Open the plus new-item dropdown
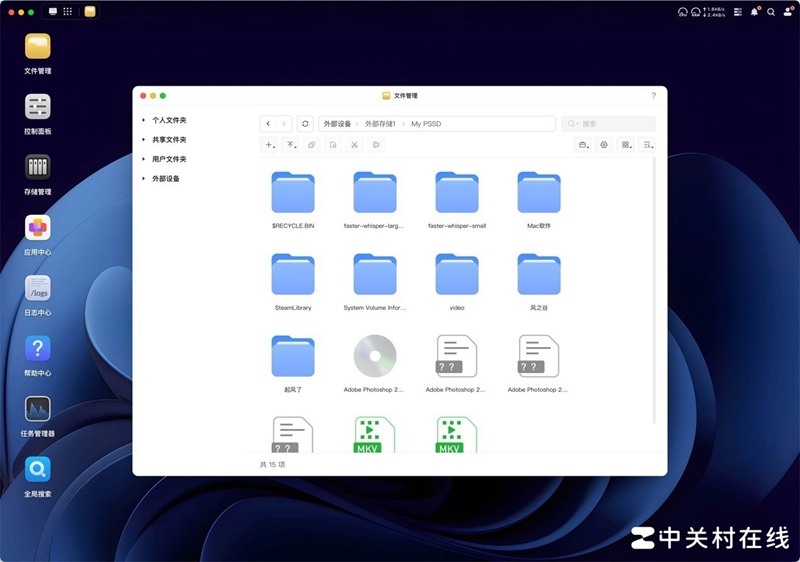The height and width of the screenshot is (562, 800). tap(269, 145)
